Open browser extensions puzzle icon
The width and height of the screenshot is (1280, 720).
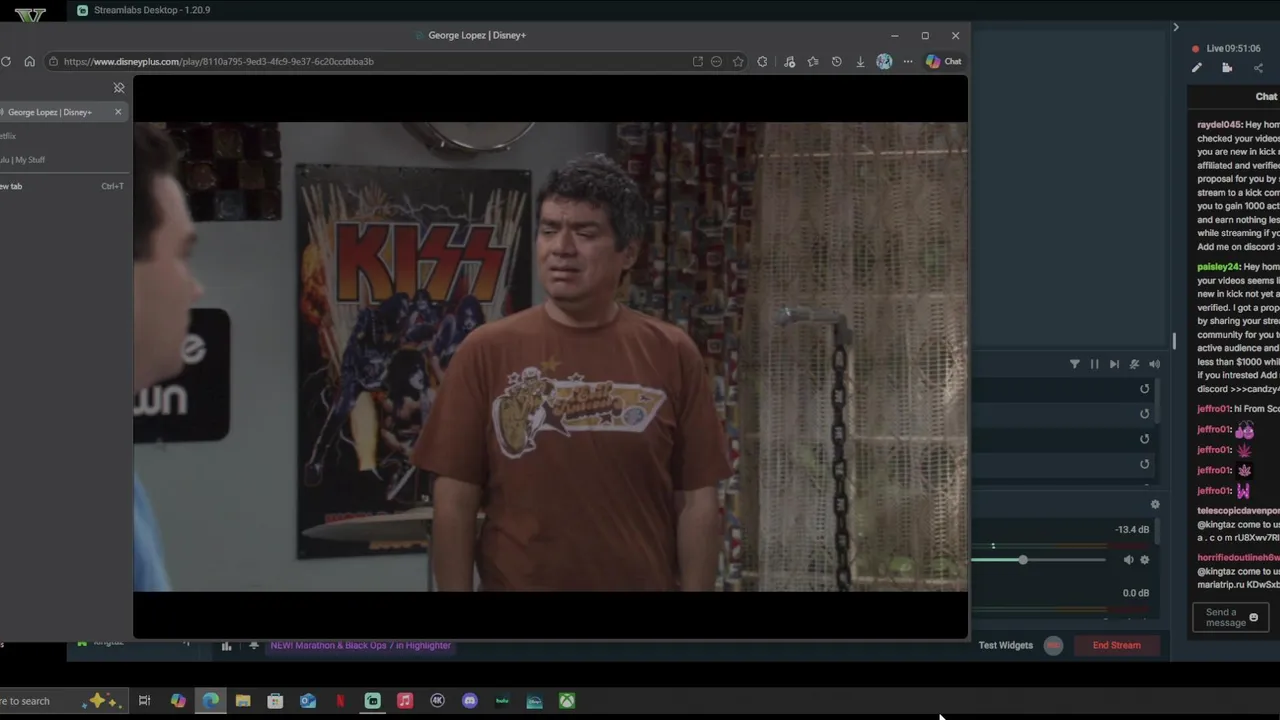coord(762,61)
